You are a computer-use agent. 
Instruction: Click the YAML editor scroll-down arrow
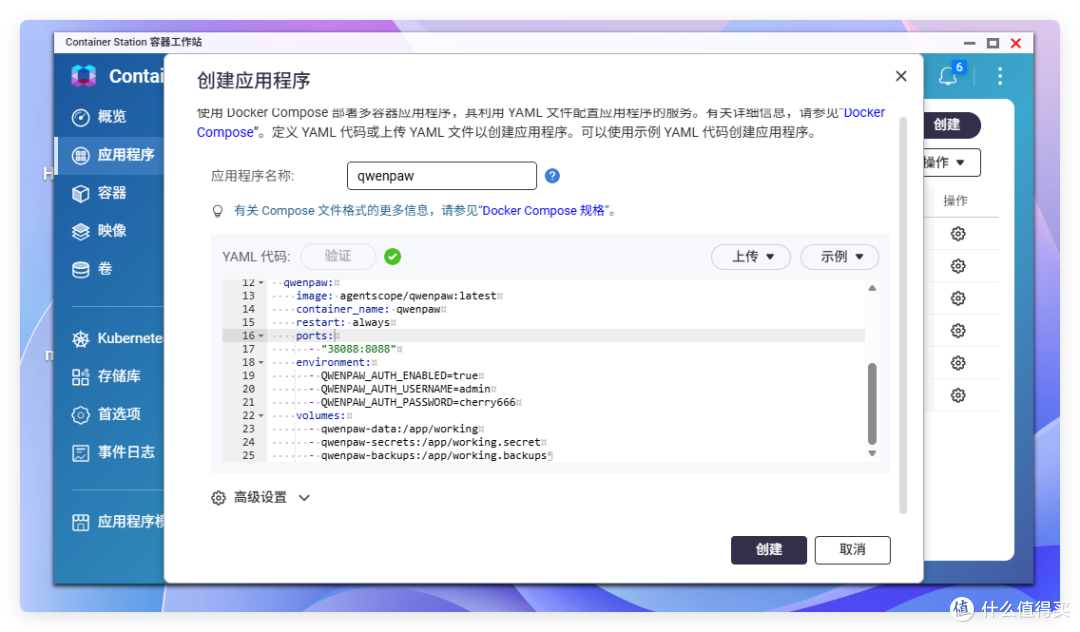pyautogui.click(x=872, y=453)
